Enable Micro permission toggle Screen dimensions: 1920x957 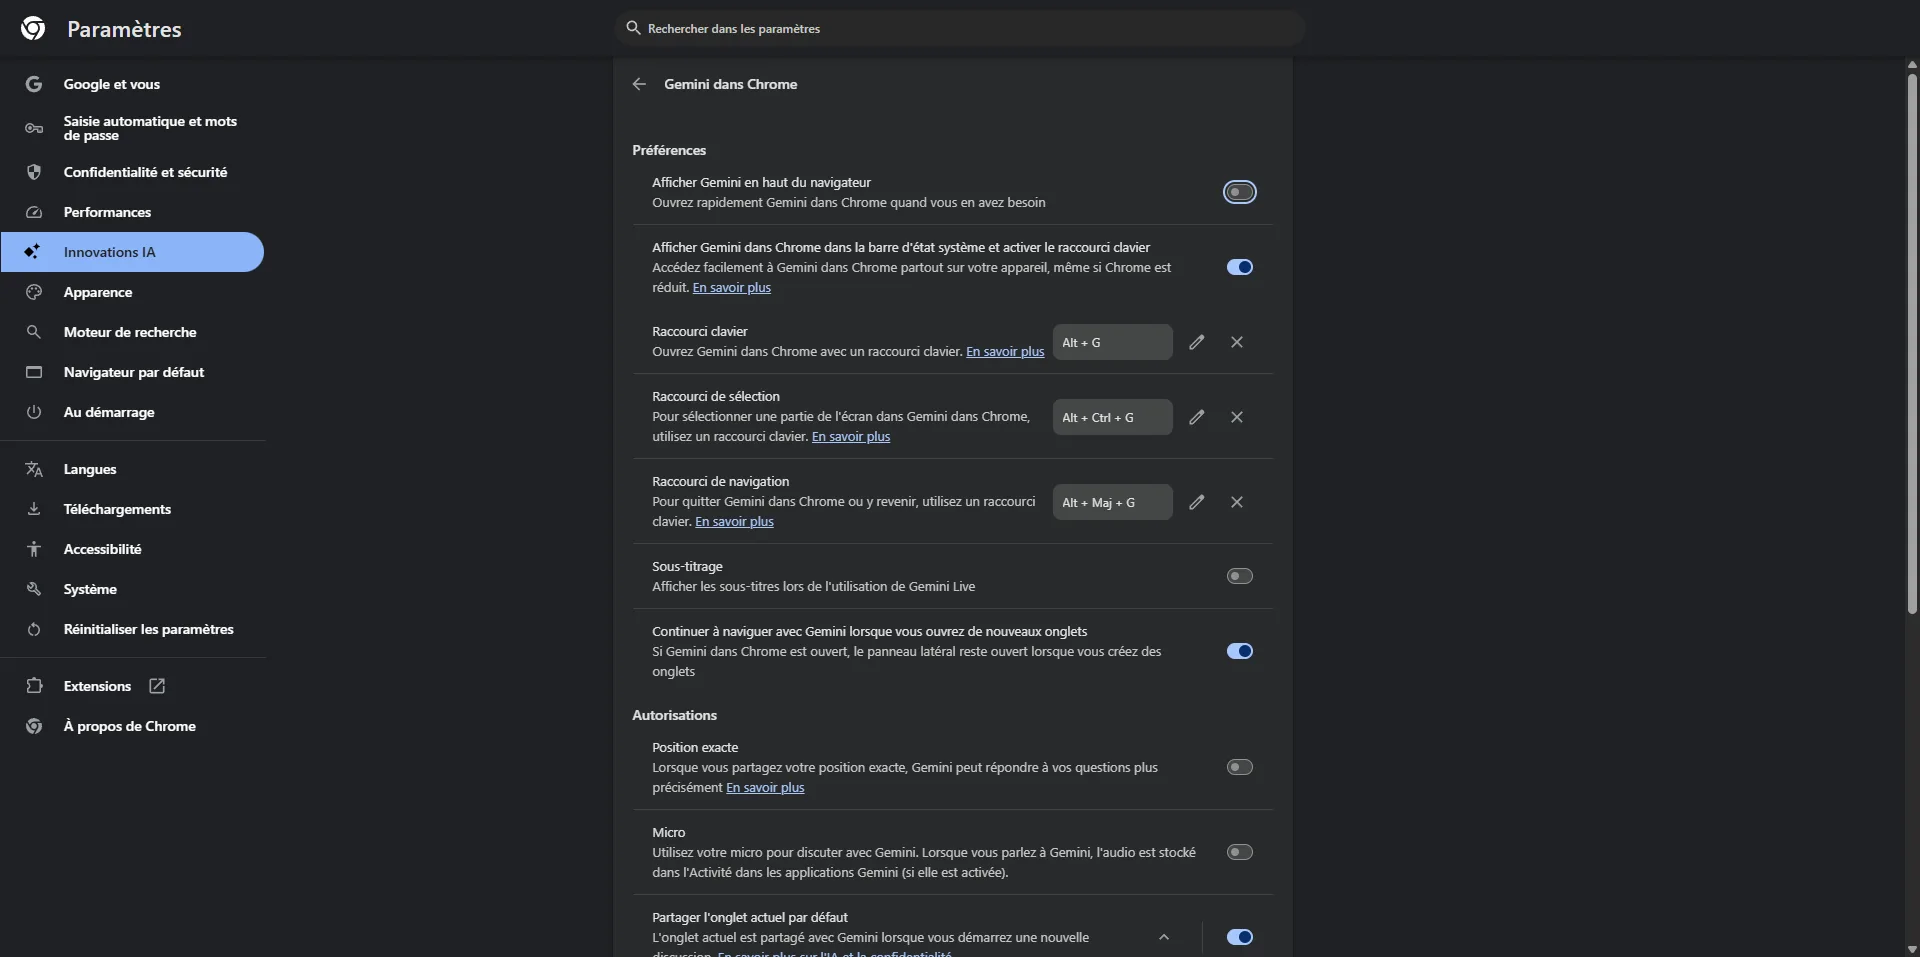[x=1240, y=852]
